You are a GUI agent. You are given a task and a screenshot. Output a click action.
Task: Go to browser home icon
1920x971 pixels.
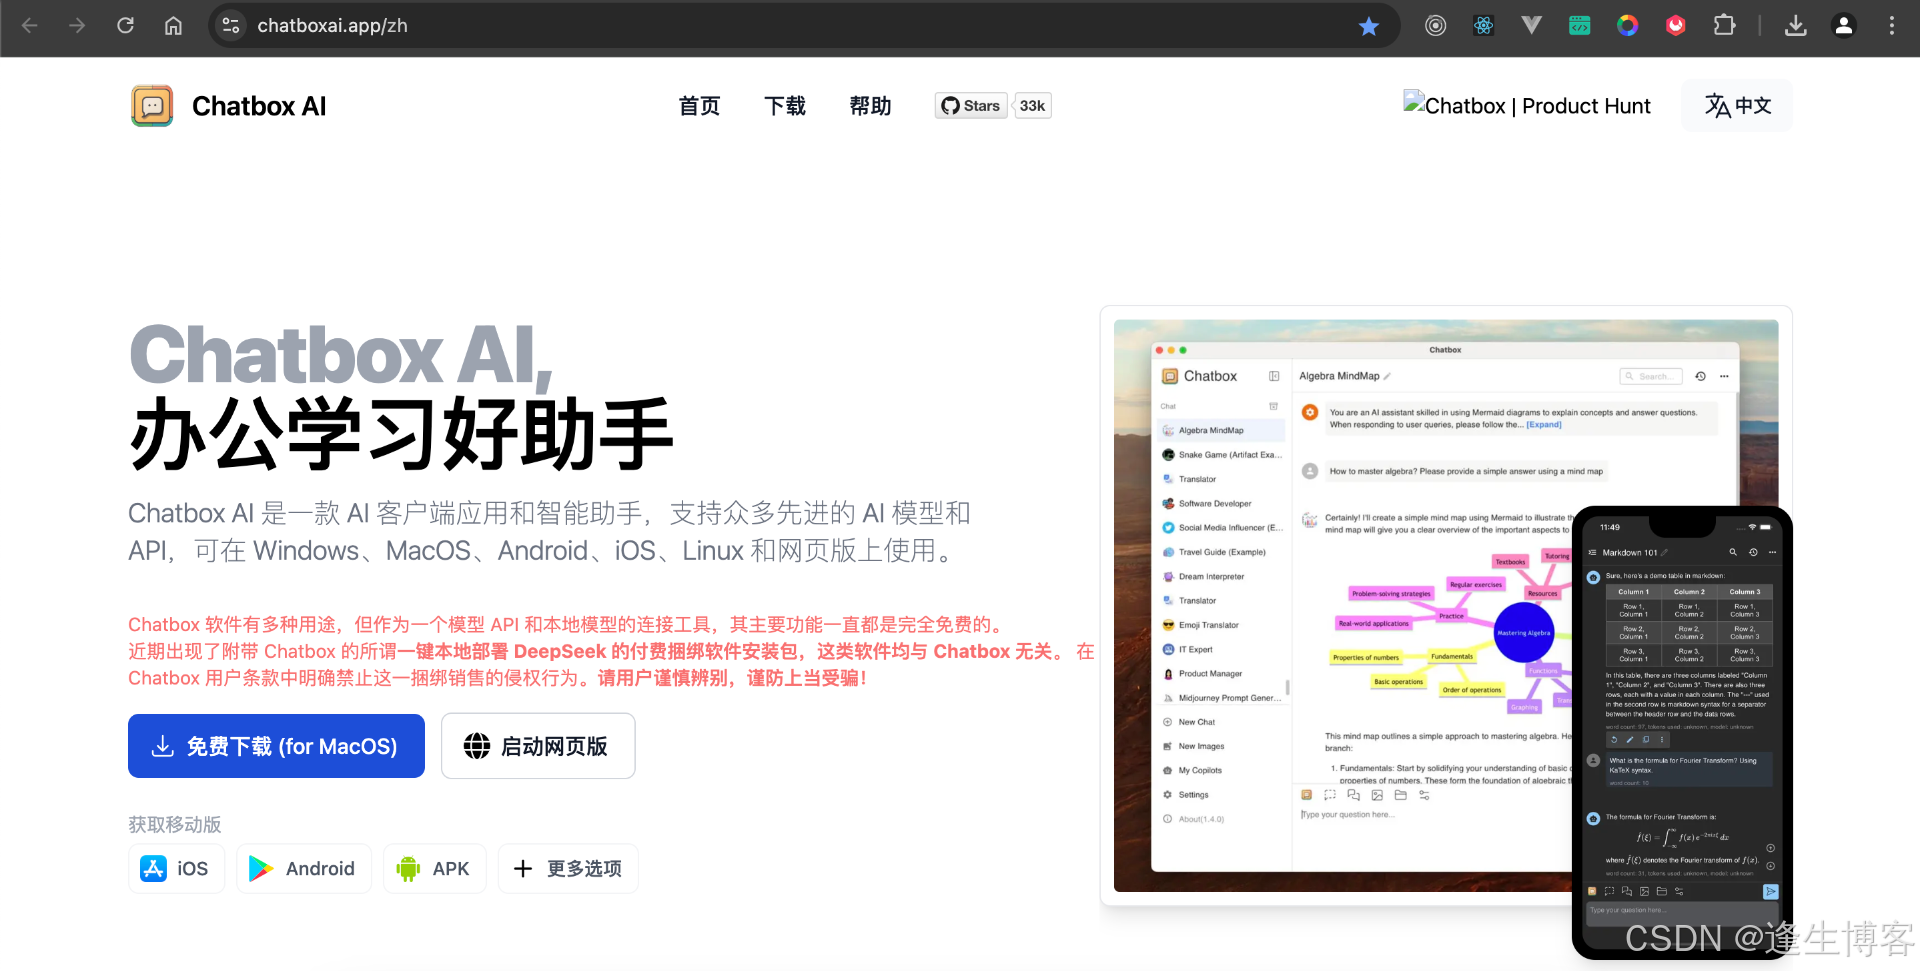[173, 26]
